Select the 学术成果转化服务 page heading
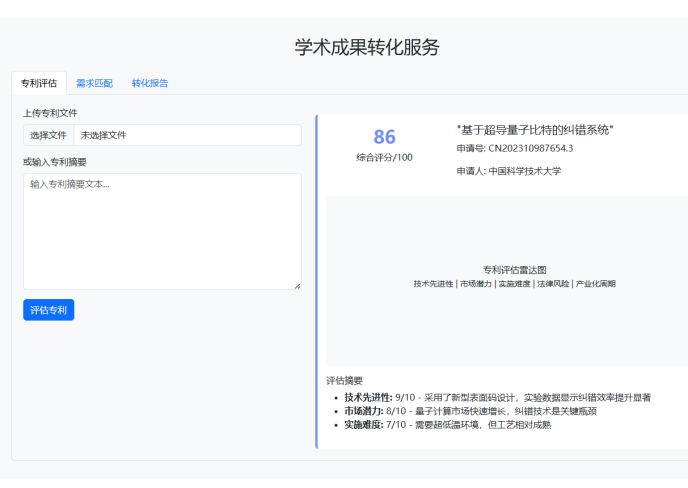Image resolution: width=688 pixels, height=488 pixels. [367, 47]
